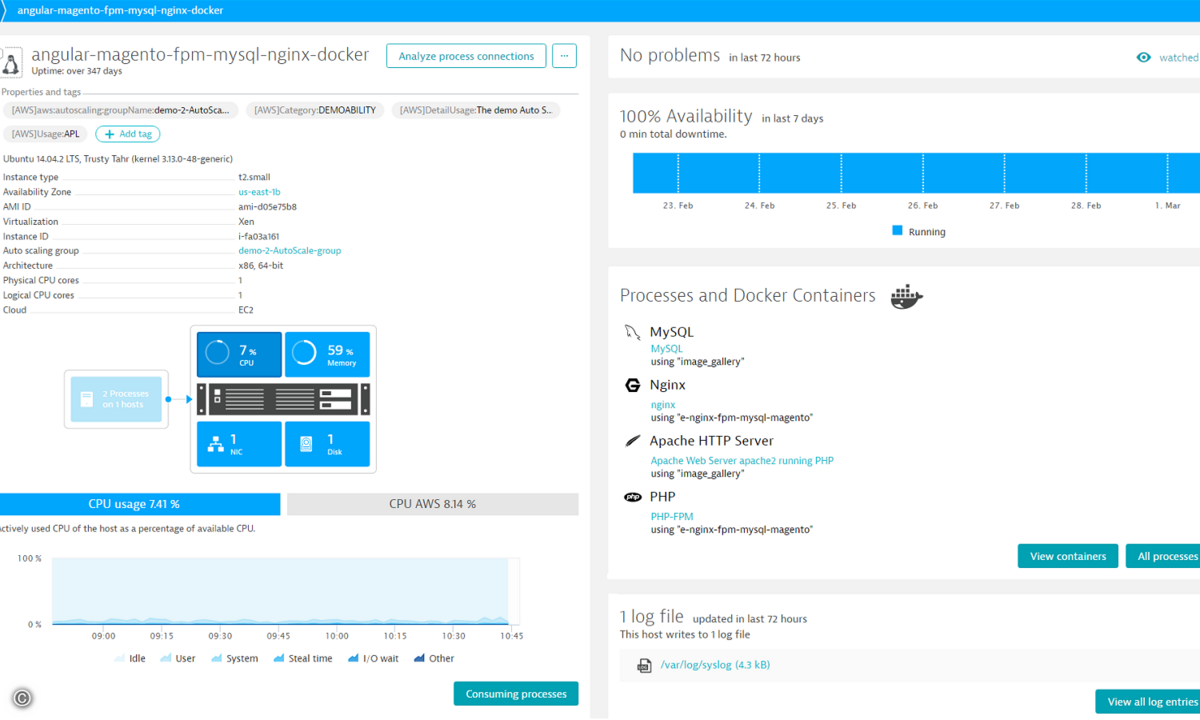Image resolution: width=1200 pixels, height=720 pixels.
Task: Click the Apache feather icon
Action: pyautogui.click(x=632, y=441)
